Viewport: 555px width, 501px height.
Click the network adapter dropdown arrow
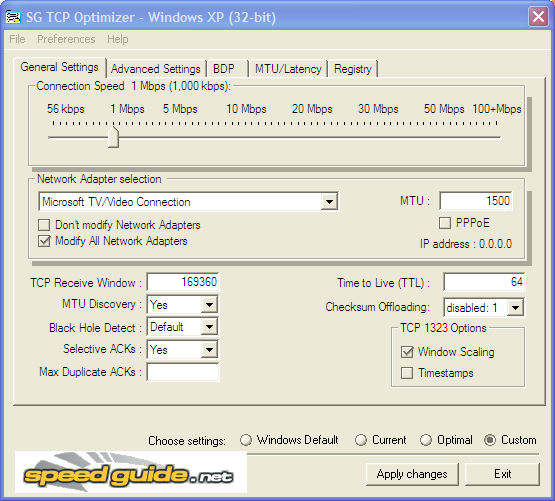point(329,202)
